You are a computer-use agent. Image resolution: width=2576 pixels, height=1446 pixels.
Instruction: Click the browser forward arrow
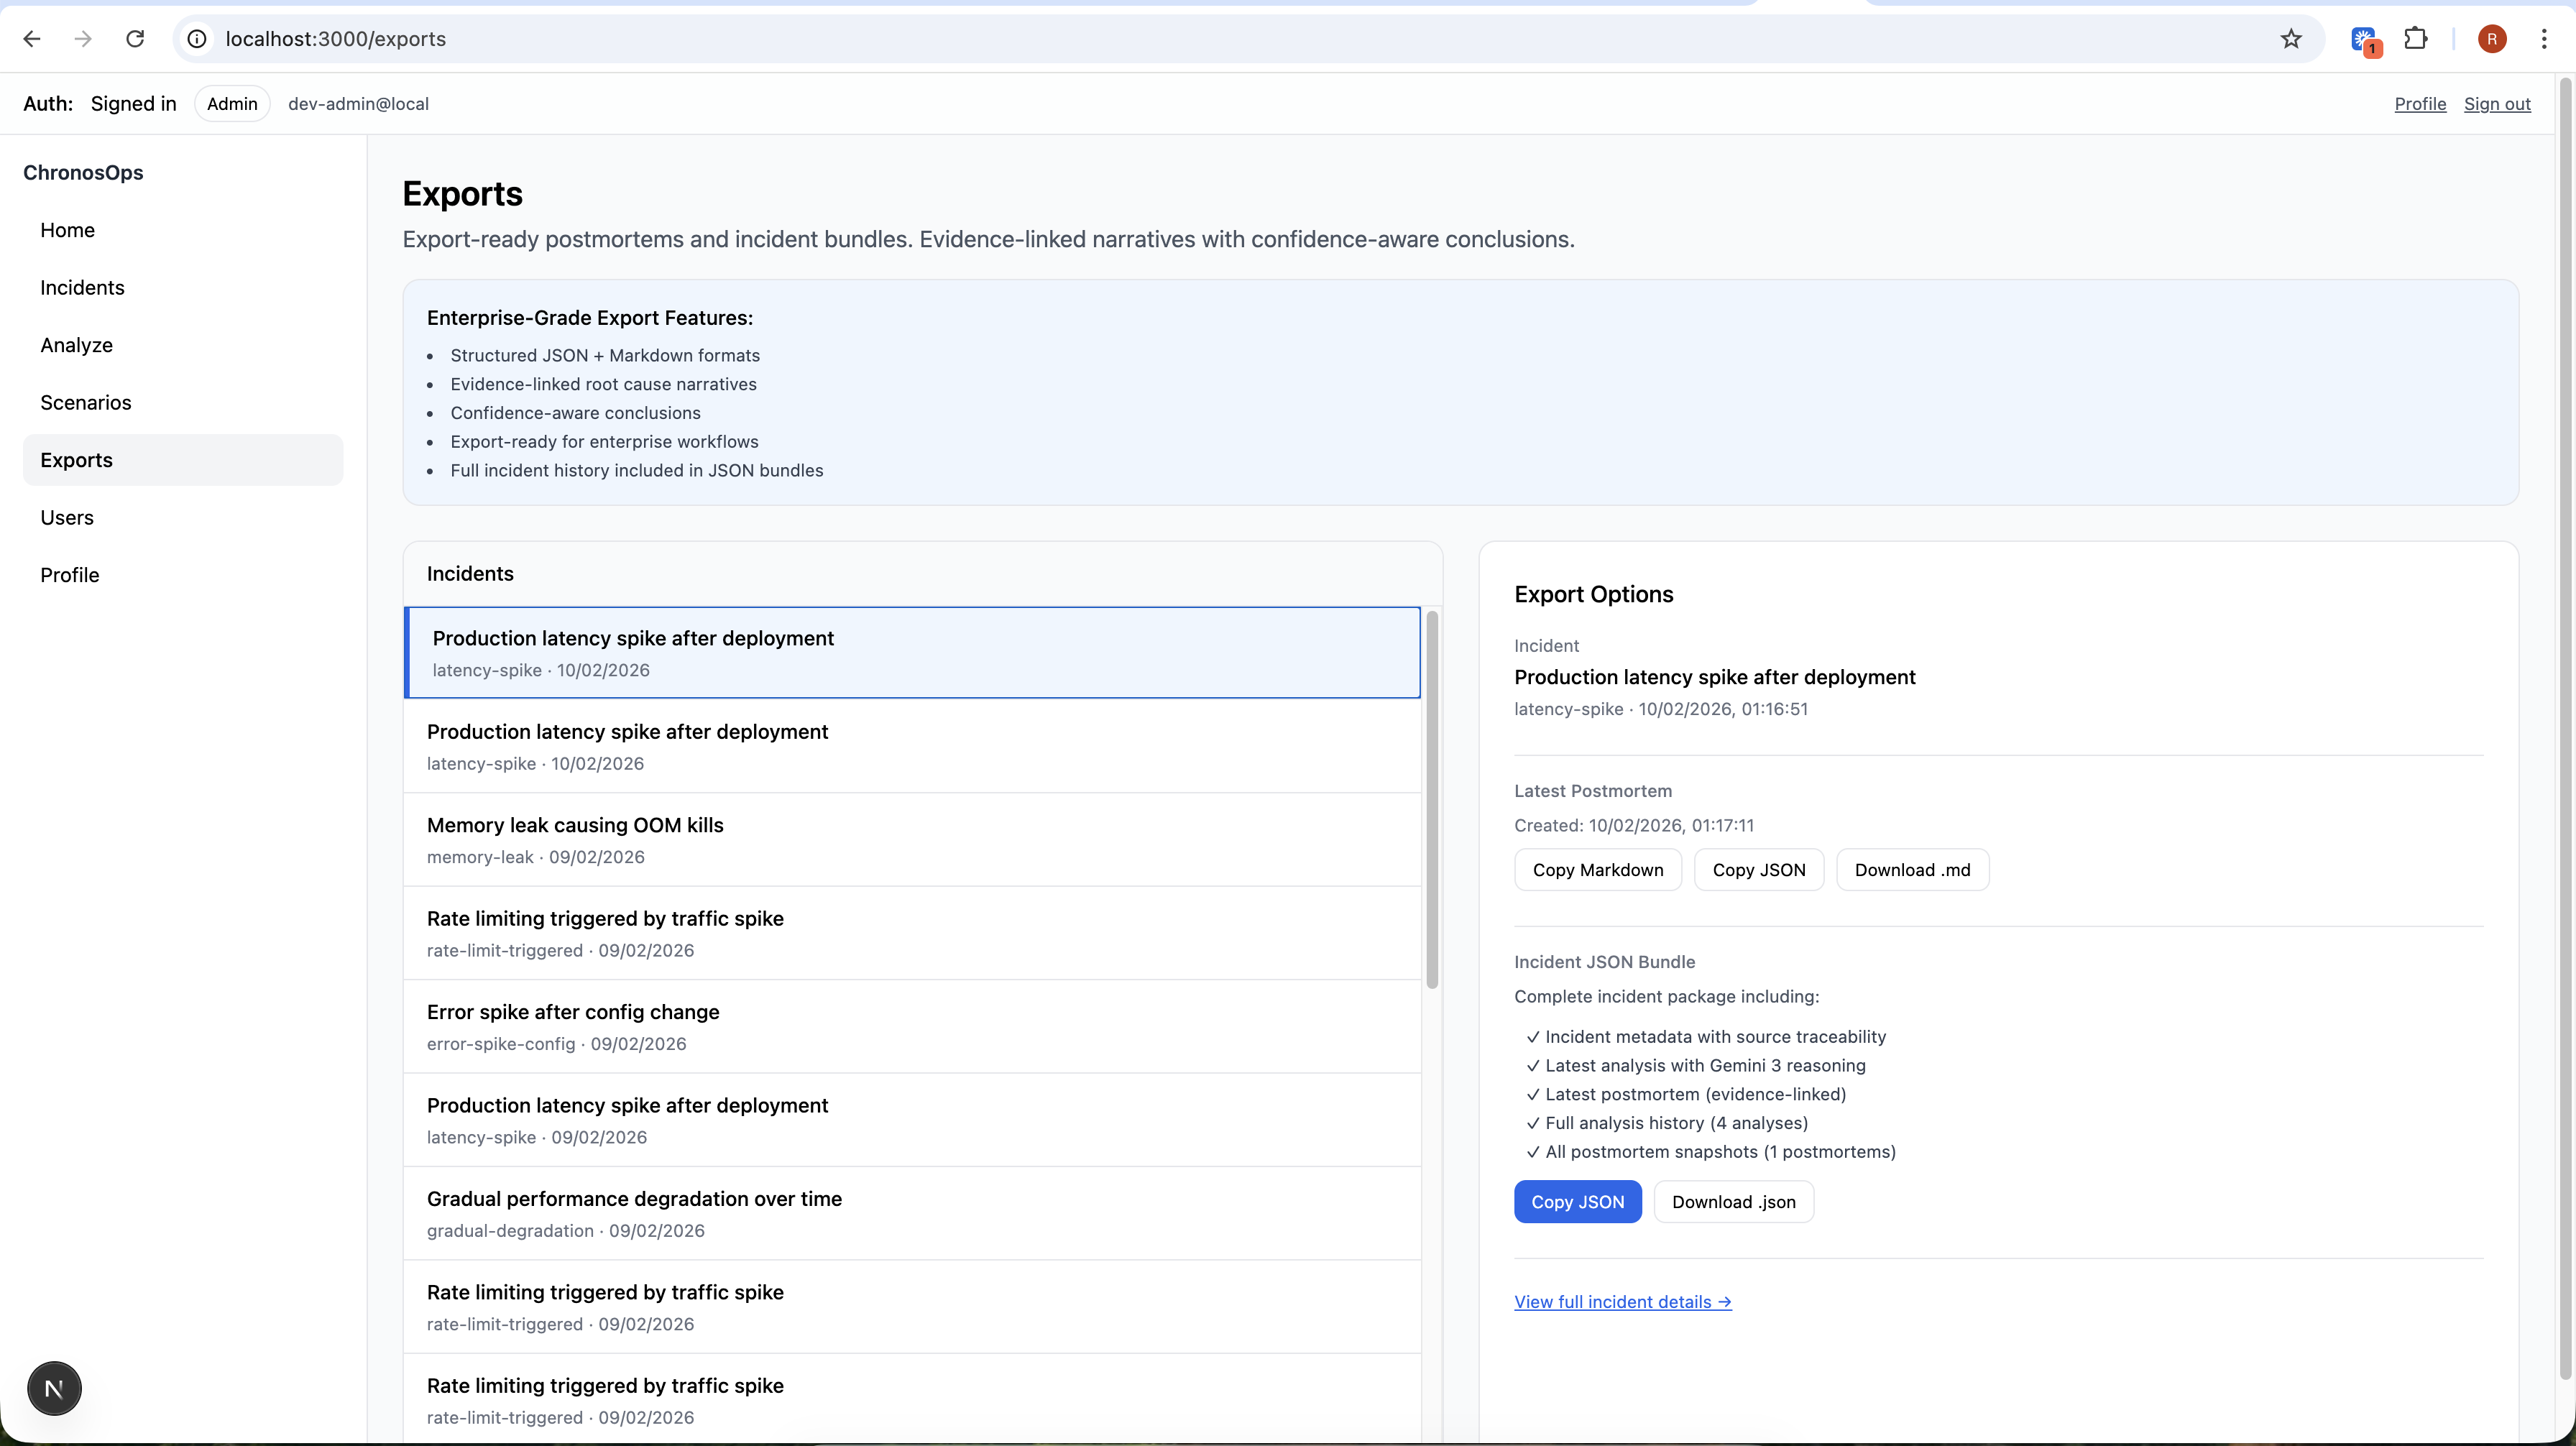[84, 39]
